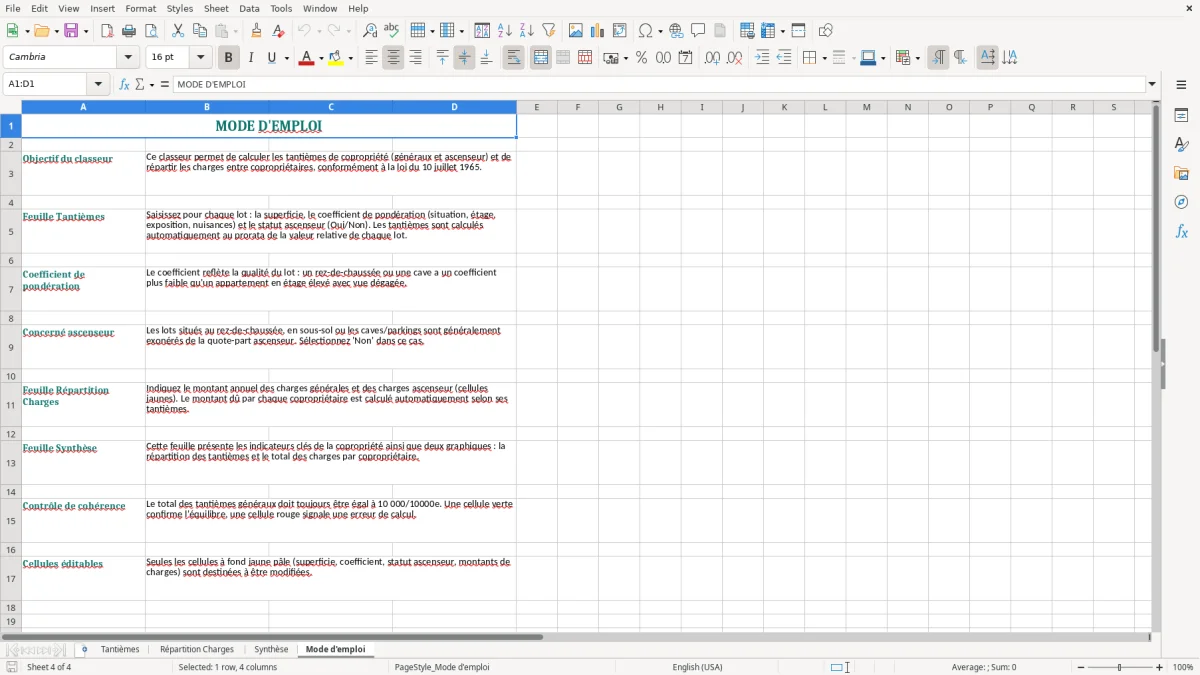Sort ascending A to Z
The width and height of the screenshot is (1200, 675).
point(505,31)
